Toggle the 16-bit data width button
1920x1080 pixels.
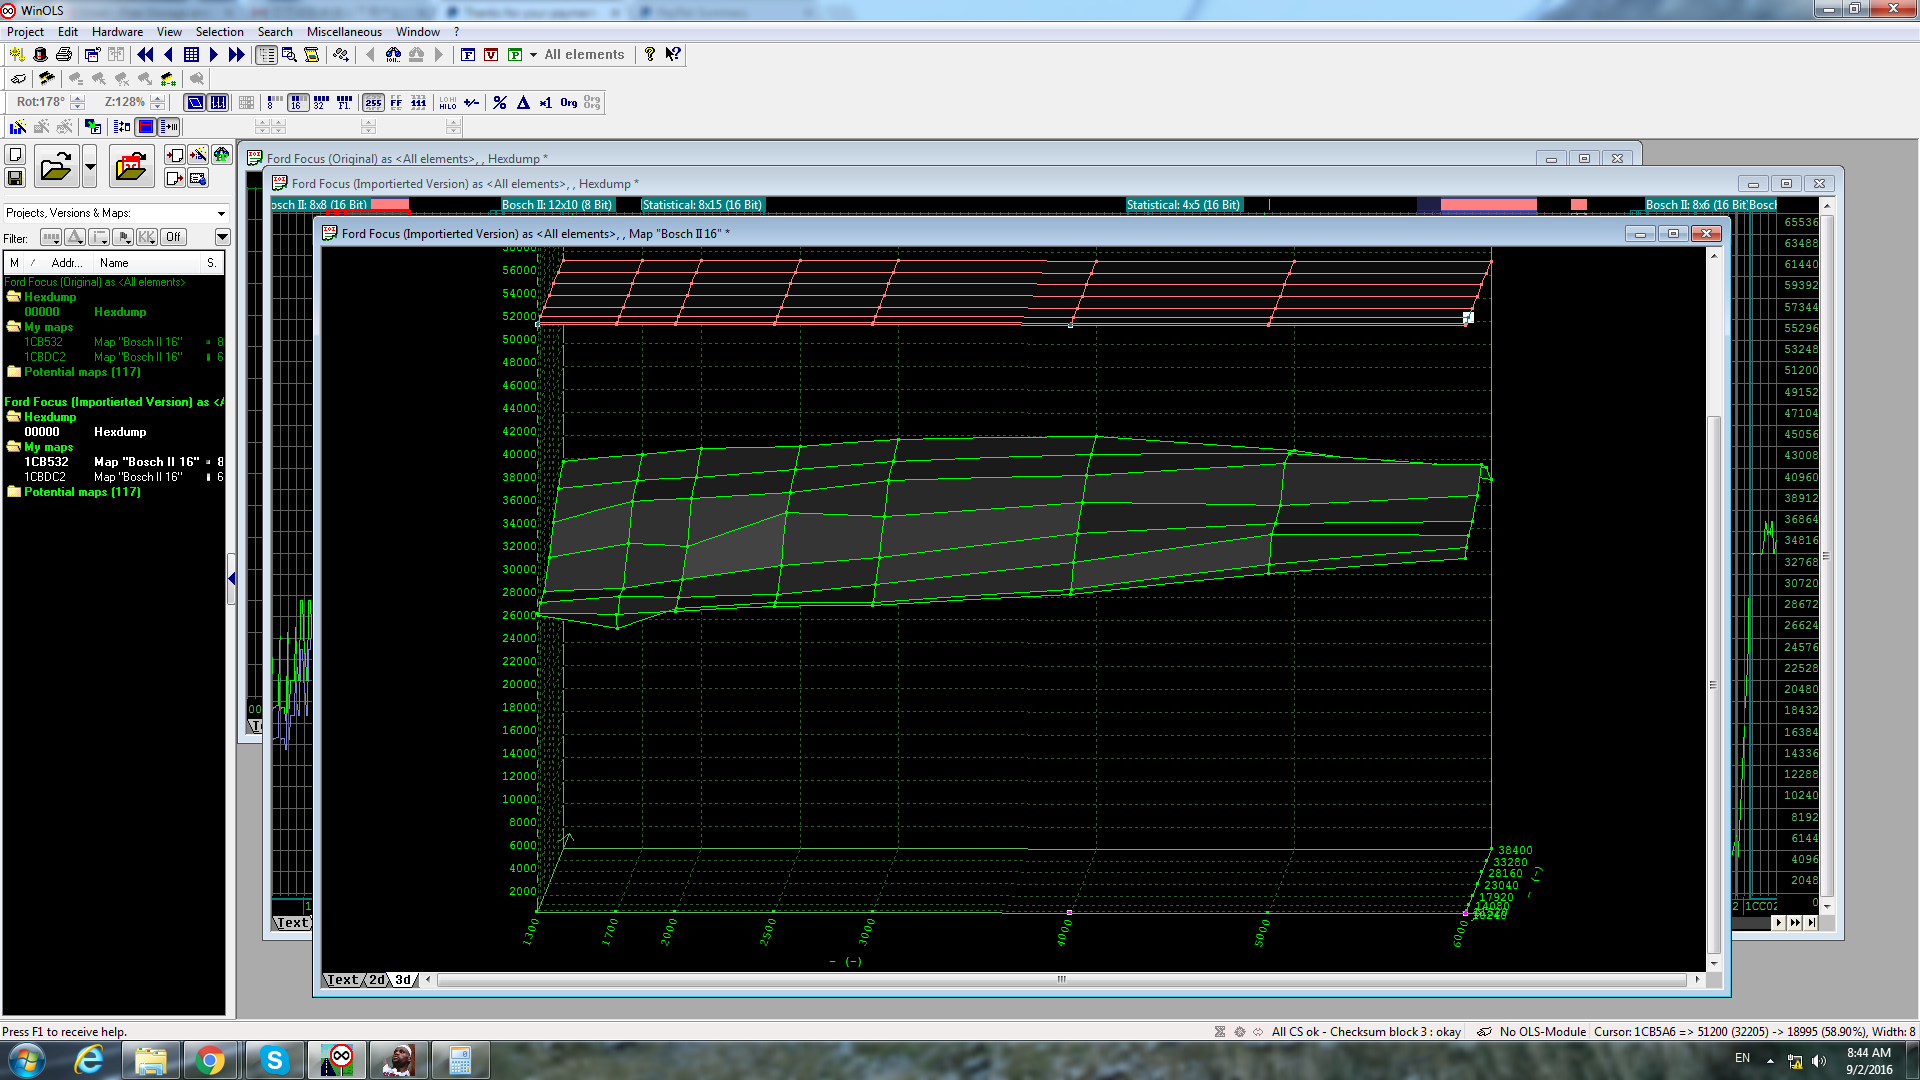click(x=298, y=103)
